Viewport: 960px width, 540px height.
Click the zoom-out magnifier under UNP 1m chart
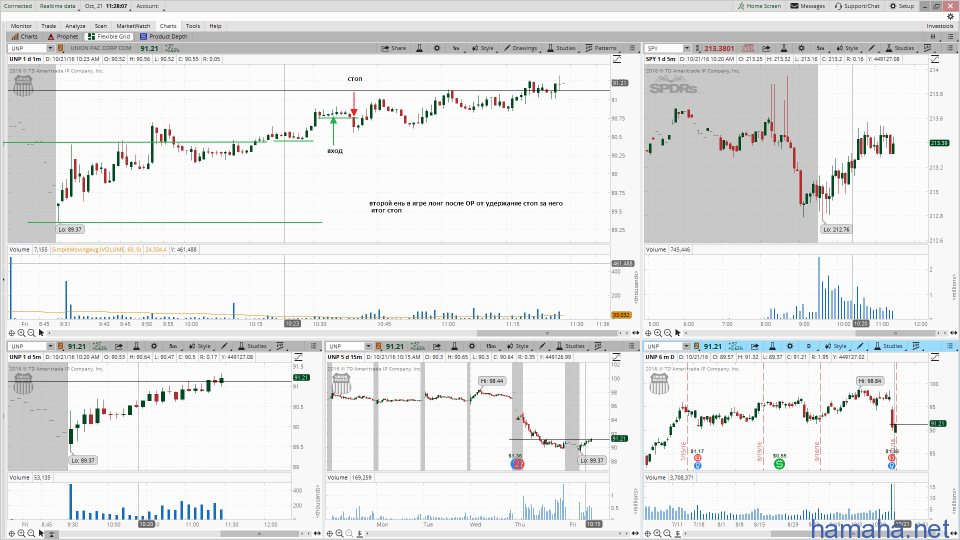pyautogui.click(x=31, y=333)
